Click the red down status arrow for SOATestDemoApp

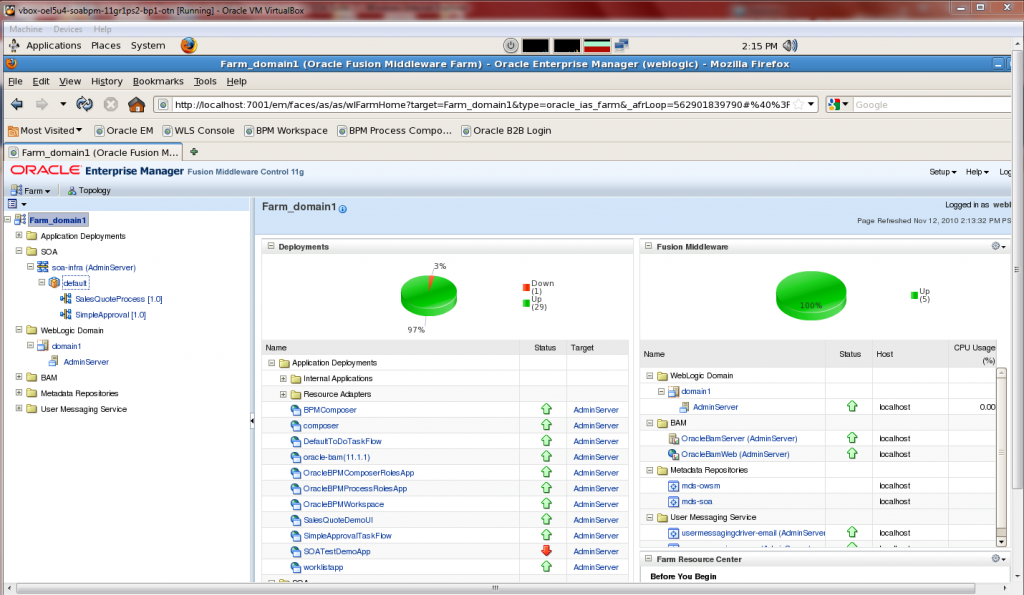tap(546, 551)
